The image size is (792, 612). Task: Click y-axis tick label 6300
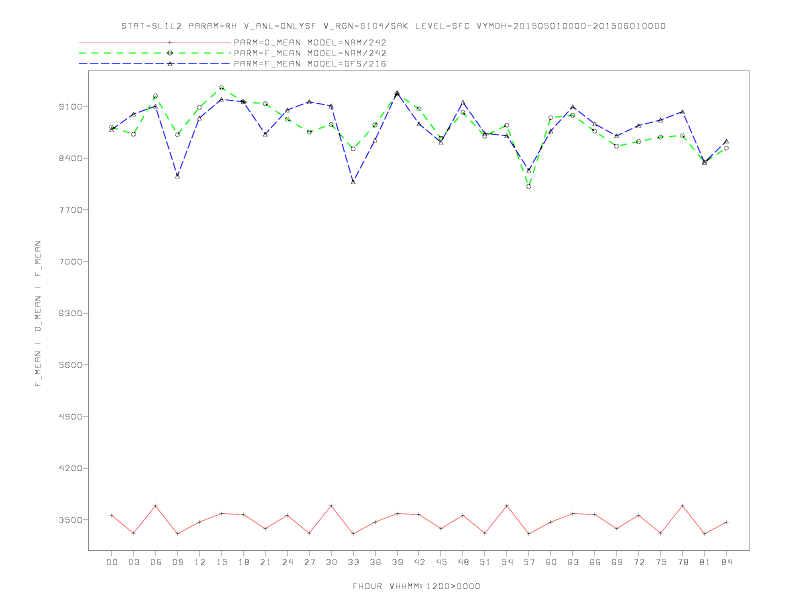[72, 313]
